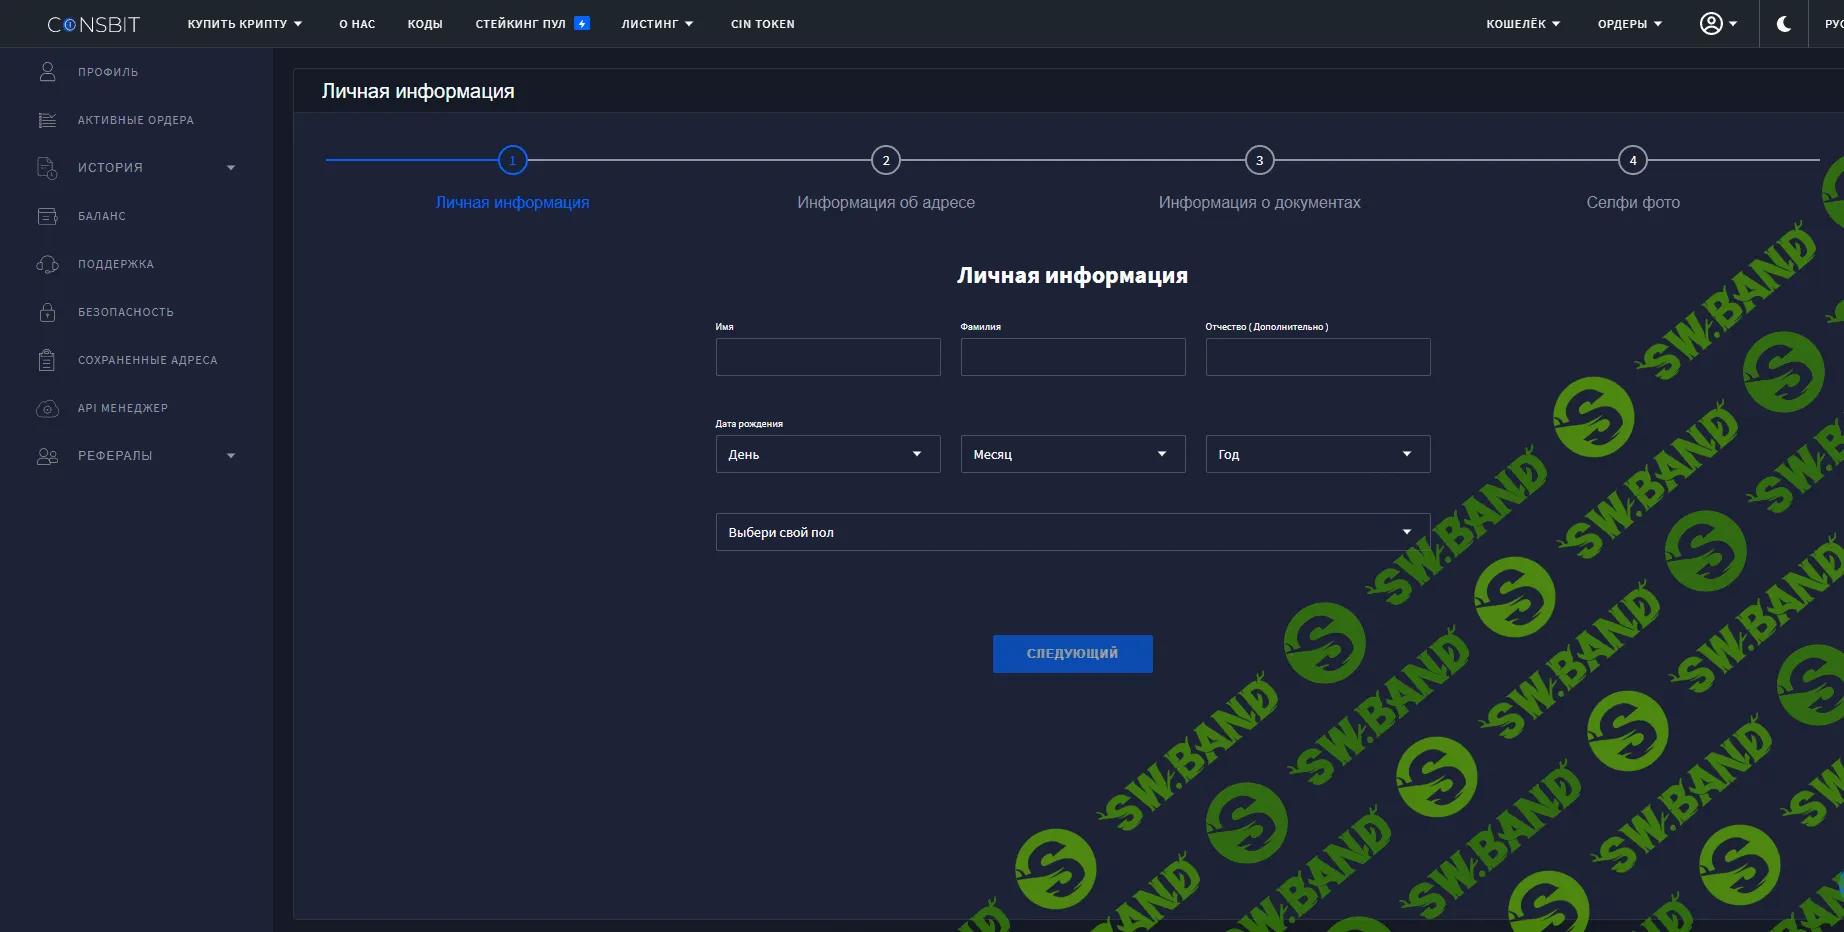This screenshot has height=932, width=1844.
Task: Open the Баланс sidebar icon
Action: coord(47,215)
